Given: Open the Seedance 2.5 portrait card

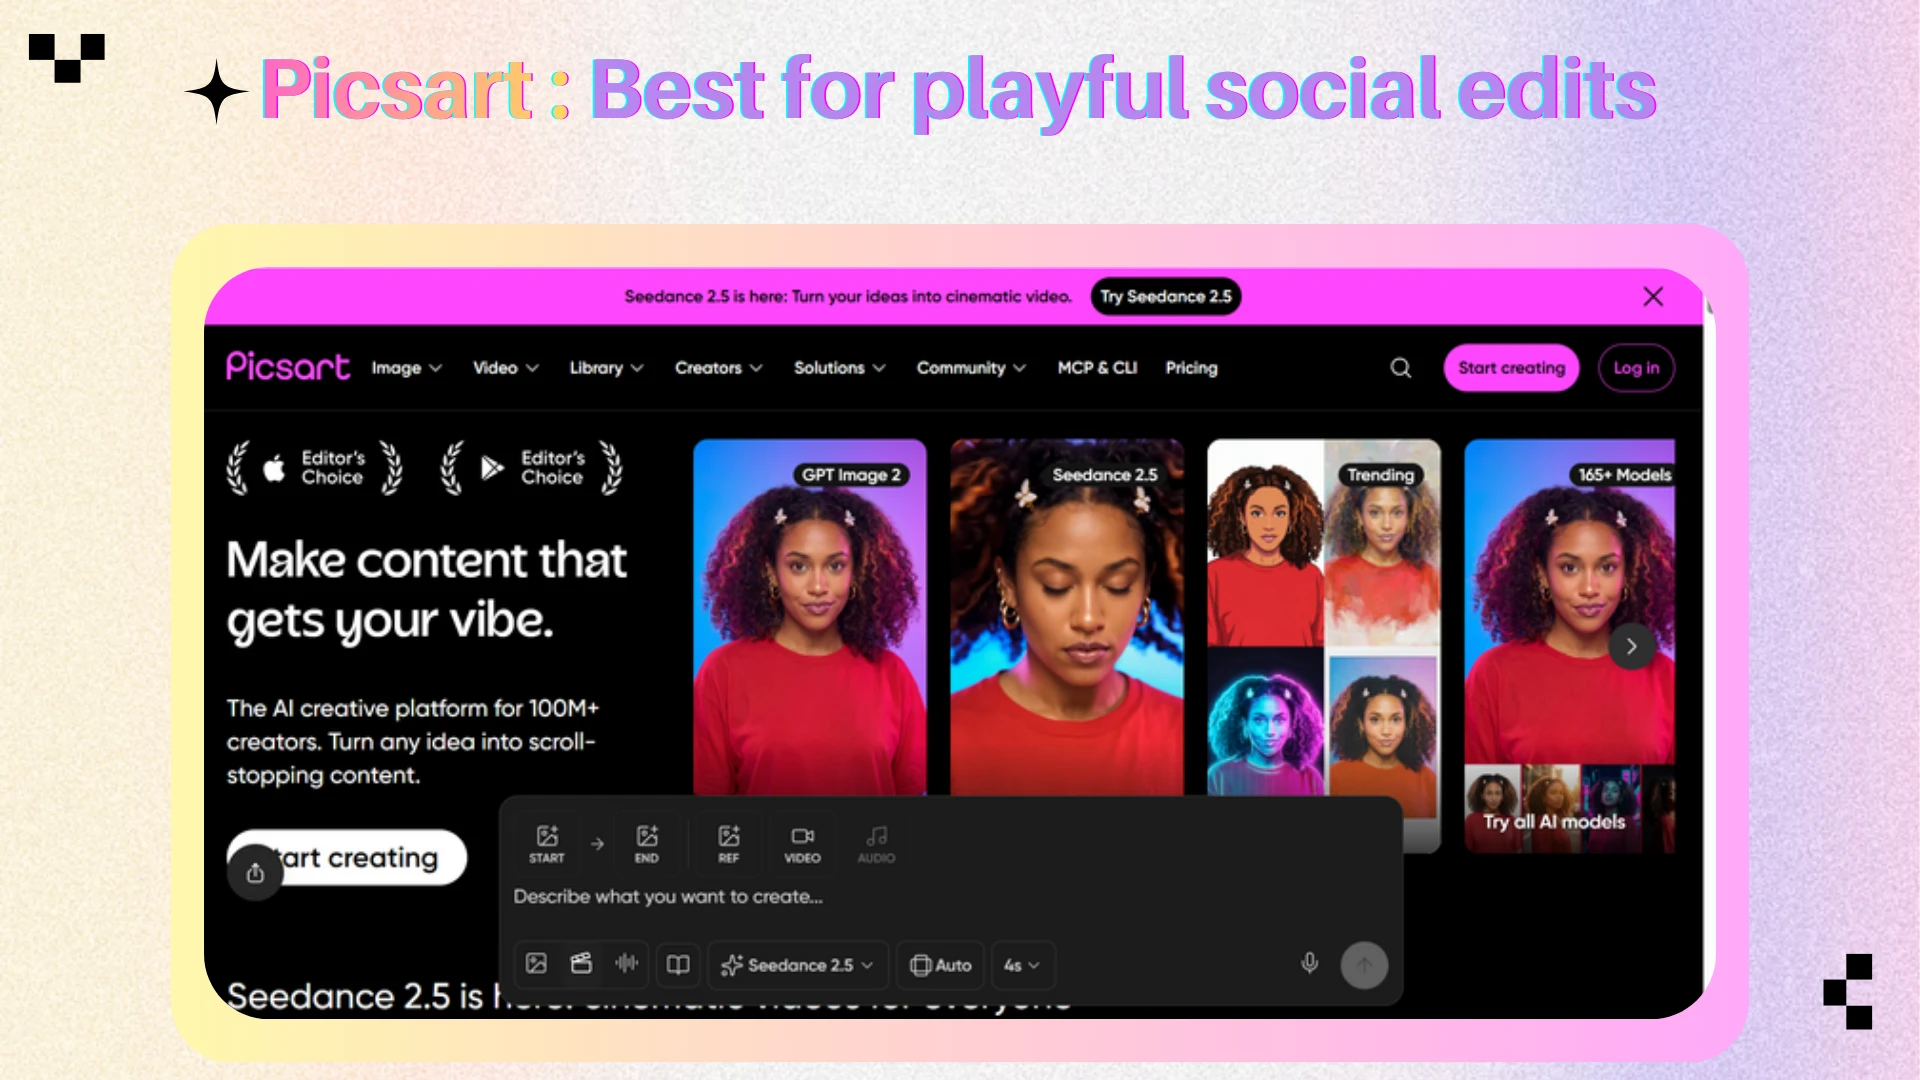Looking at the screenshot, I should [1067, 617].
